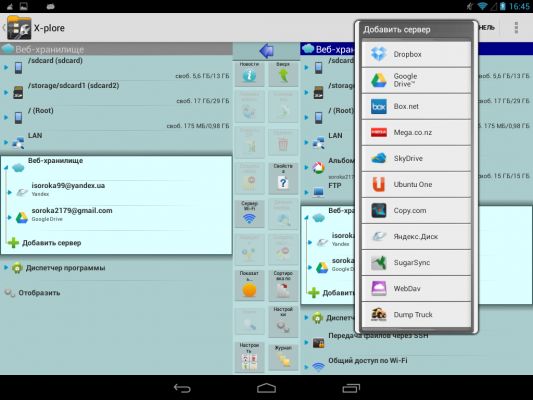This screenshot has width=533, height=400.
Task: Click the blue arrow pane switch button
Action: [x=266, y=51]
